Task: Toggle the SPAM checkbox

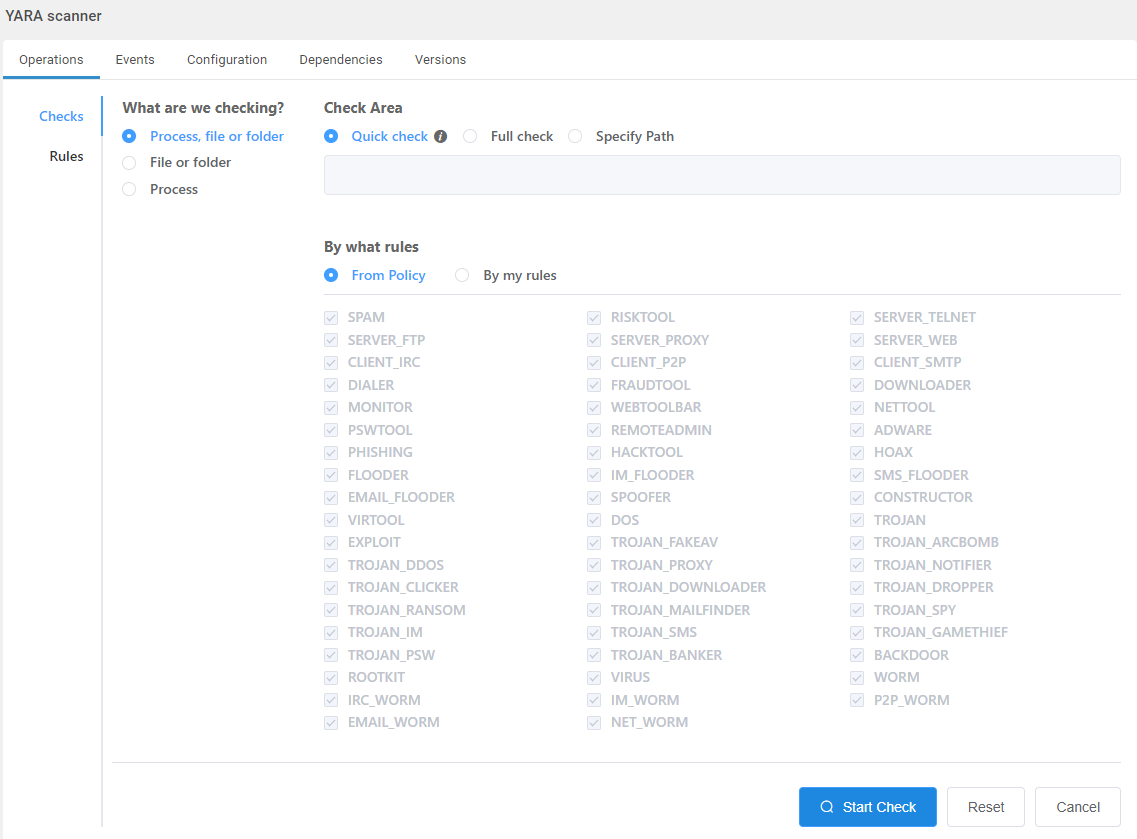Action: click(331, 318)
